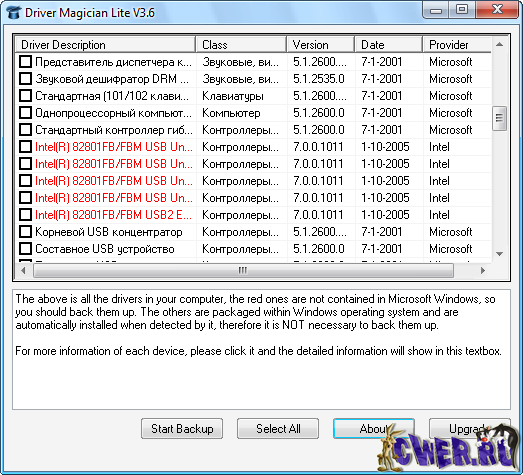The width and height of the screenshot is (523, 475).
Task: Click the Select All button
Action: pyautogui.click(x=278, y=429)
